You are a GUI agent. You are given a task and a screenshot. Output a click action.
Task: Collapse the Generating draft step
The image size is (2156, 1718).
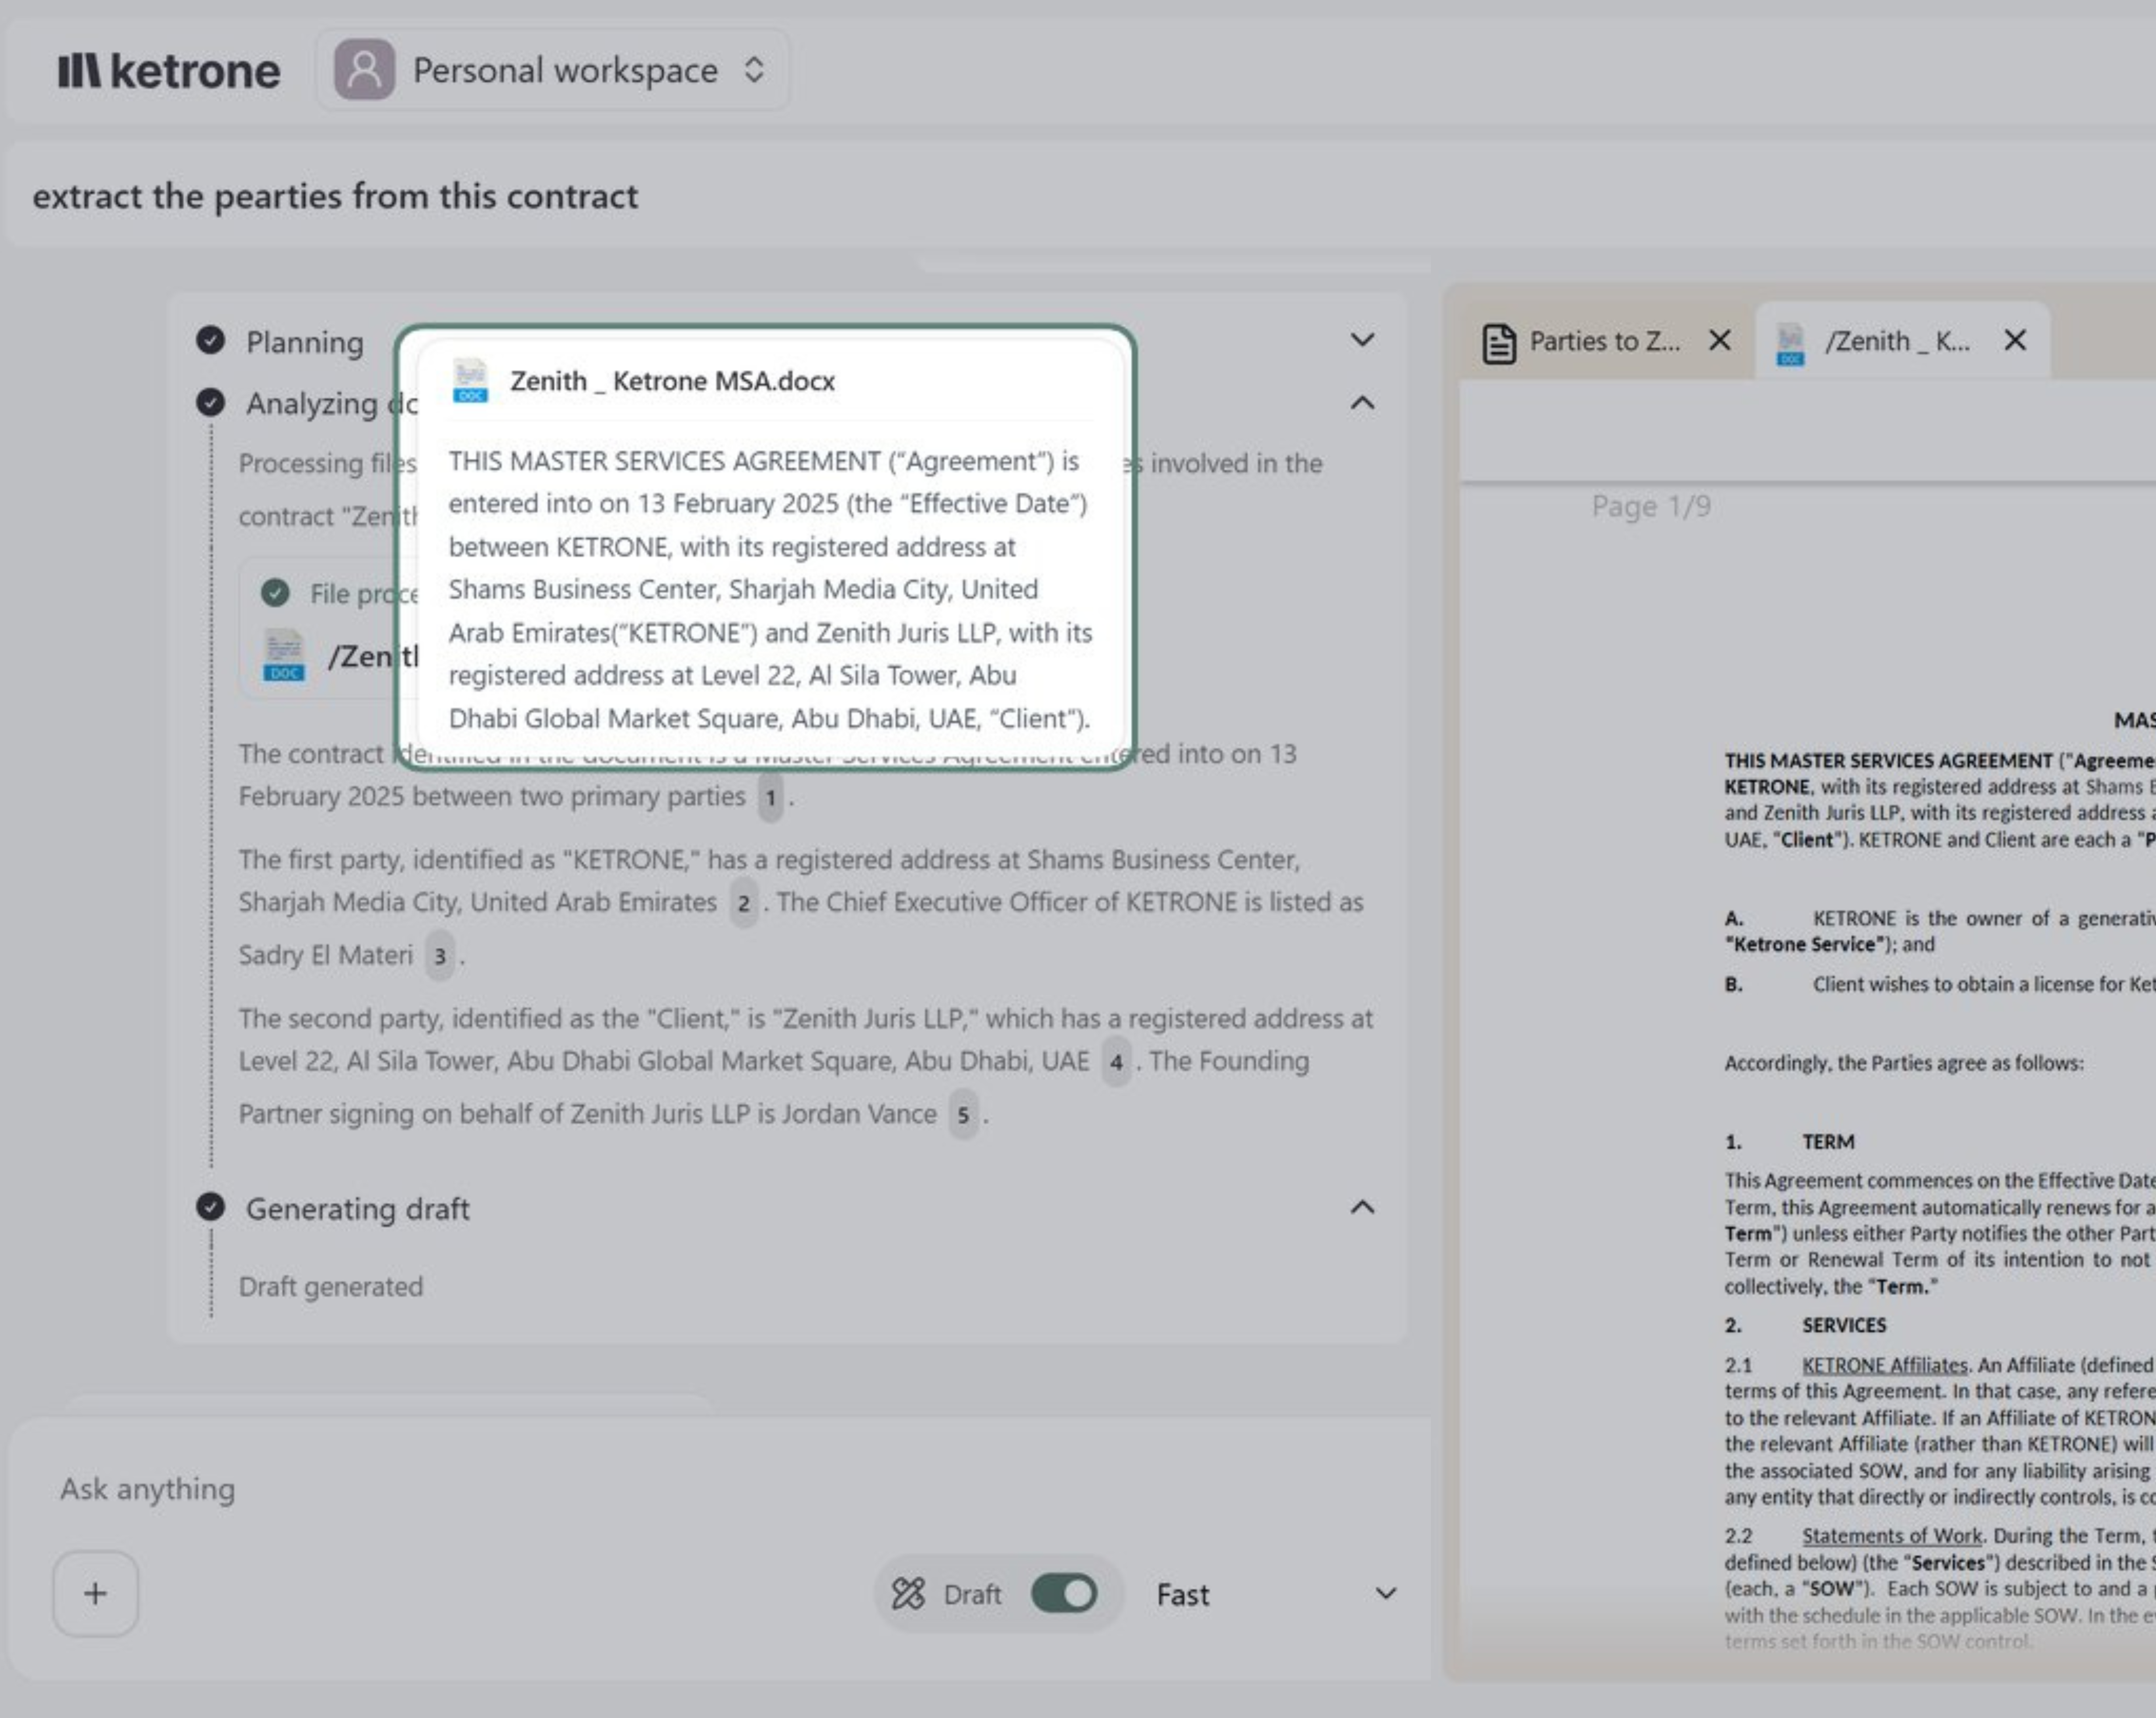(1362, 1207)
